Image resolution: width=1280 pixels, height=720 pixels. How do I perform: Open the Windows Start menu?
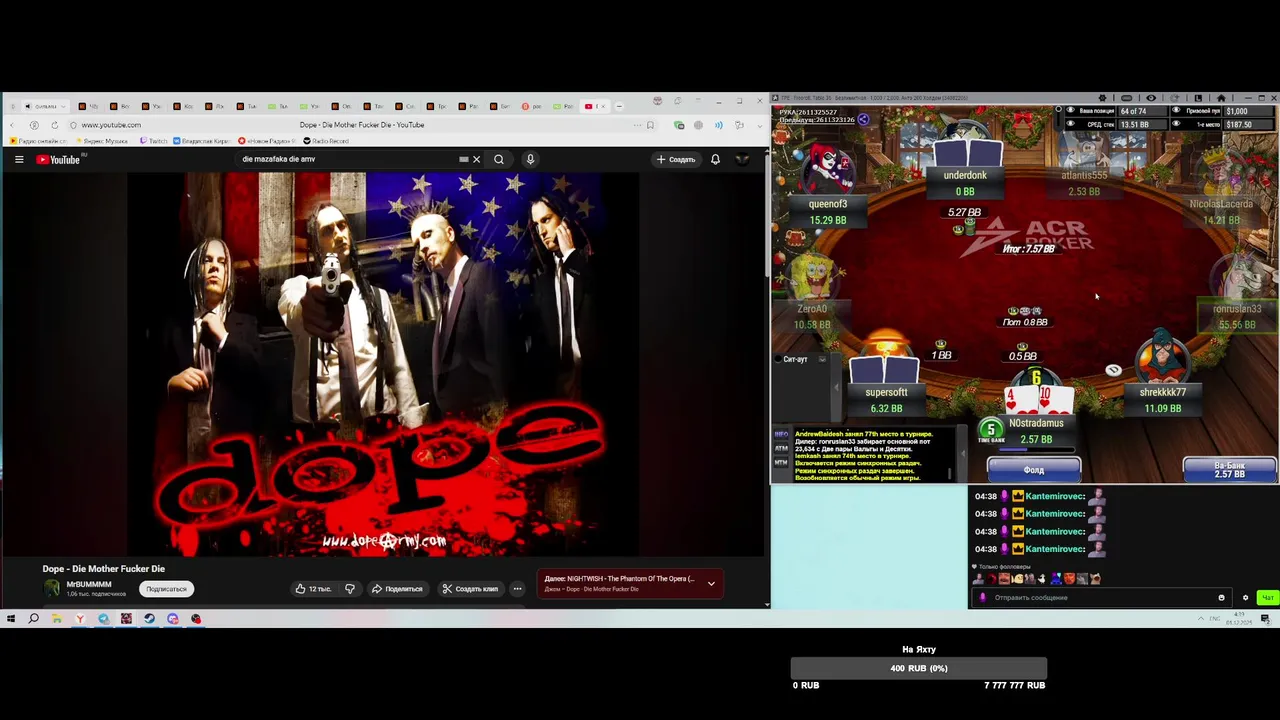10,619
